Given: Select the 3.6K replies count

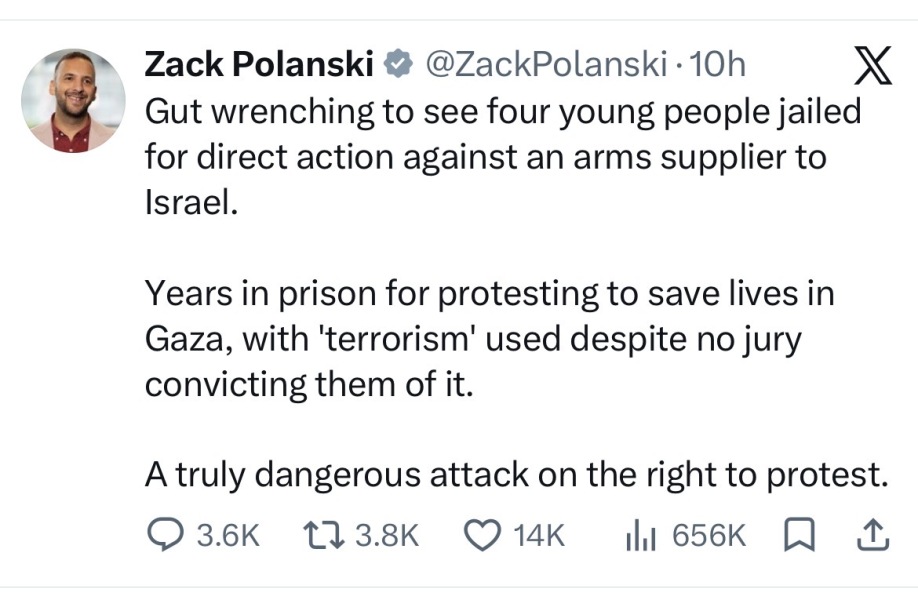Looking at the screenshot, I should 228,536.
